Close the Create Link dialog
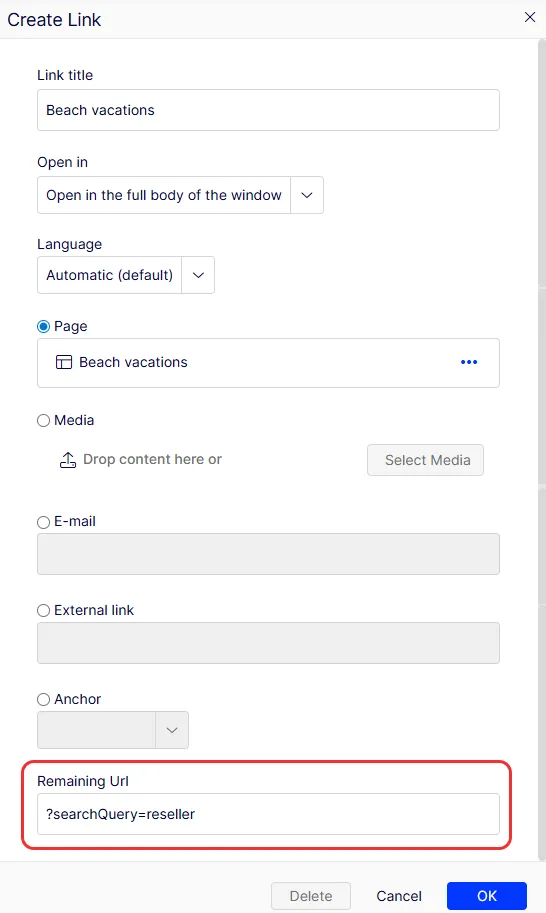 pos(530,17)
